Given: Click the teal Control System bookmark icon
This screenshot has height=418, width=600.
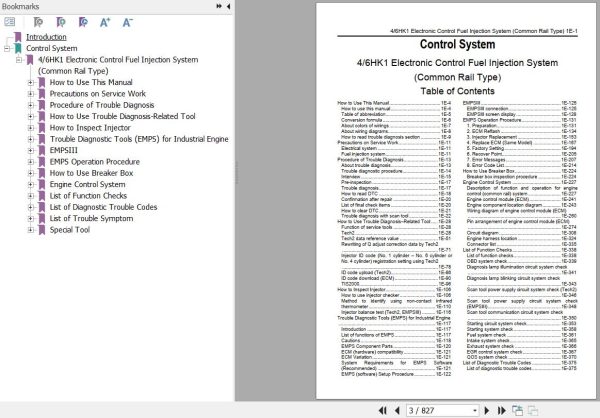Looking at the screenshot, I should 18,48.
